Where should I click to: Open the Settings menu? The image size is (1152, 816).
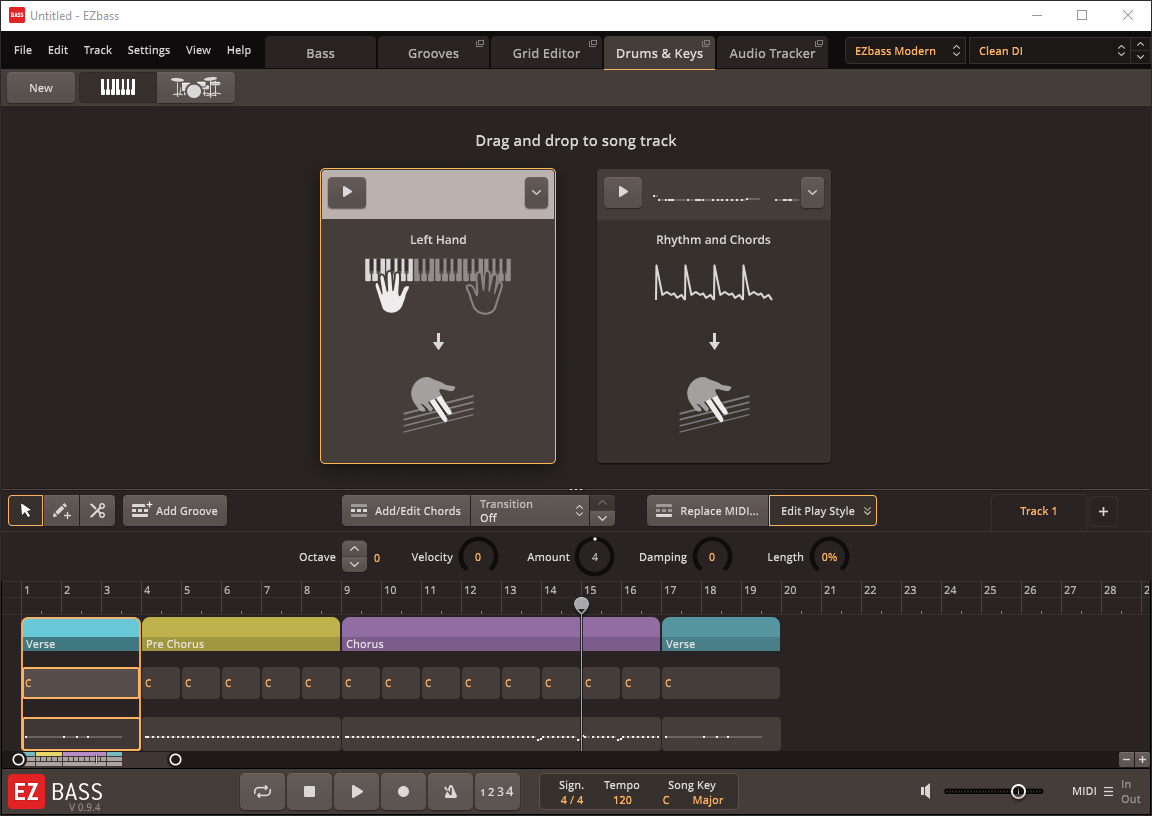(x=149, y=50)
